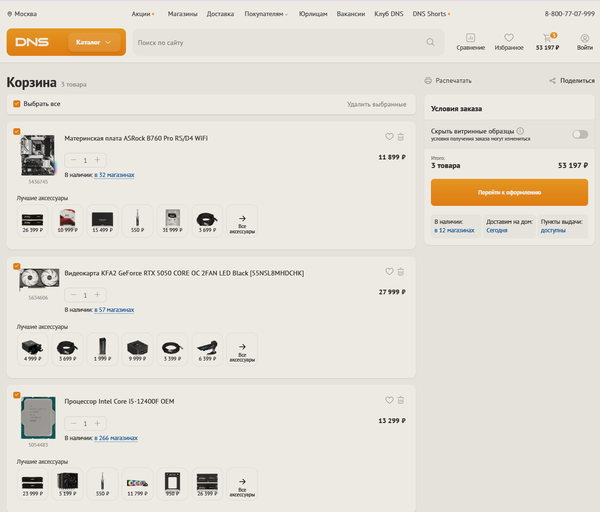Click доступны pickup points link
This screenshot has height=512, width=600.
(x=553, y=230)
